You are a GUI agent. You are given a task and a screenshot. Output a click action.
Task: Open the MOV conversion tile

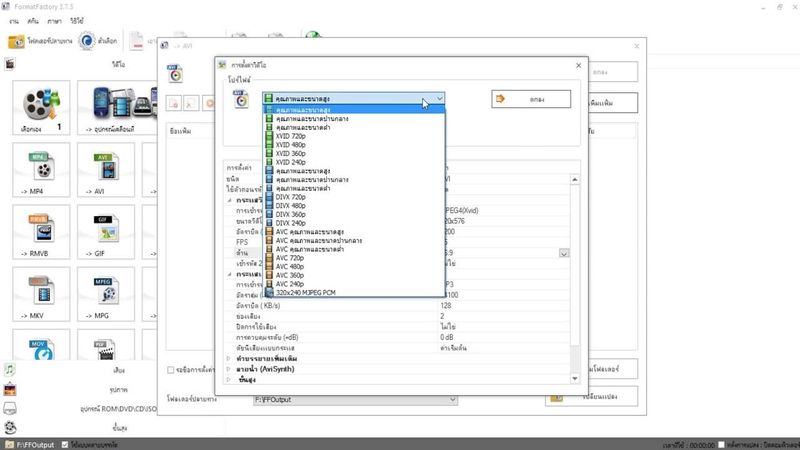pos(41,345)
